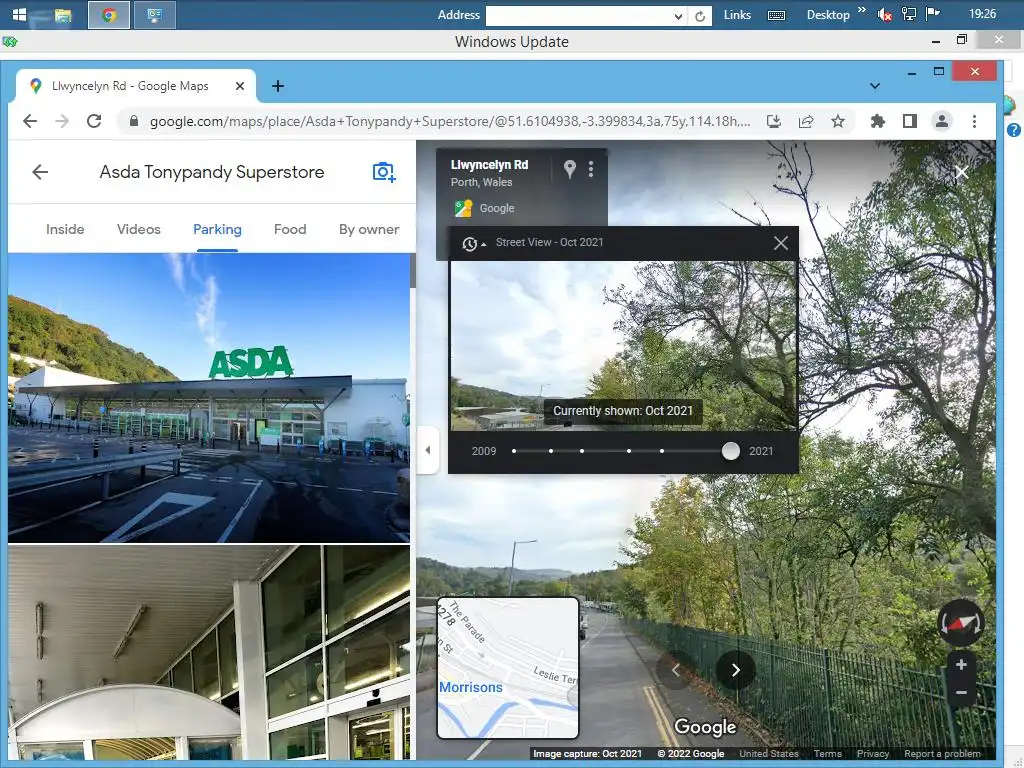Select the second timeline dot
This screenshot has width=1024, height=768.
click(551, 451)
